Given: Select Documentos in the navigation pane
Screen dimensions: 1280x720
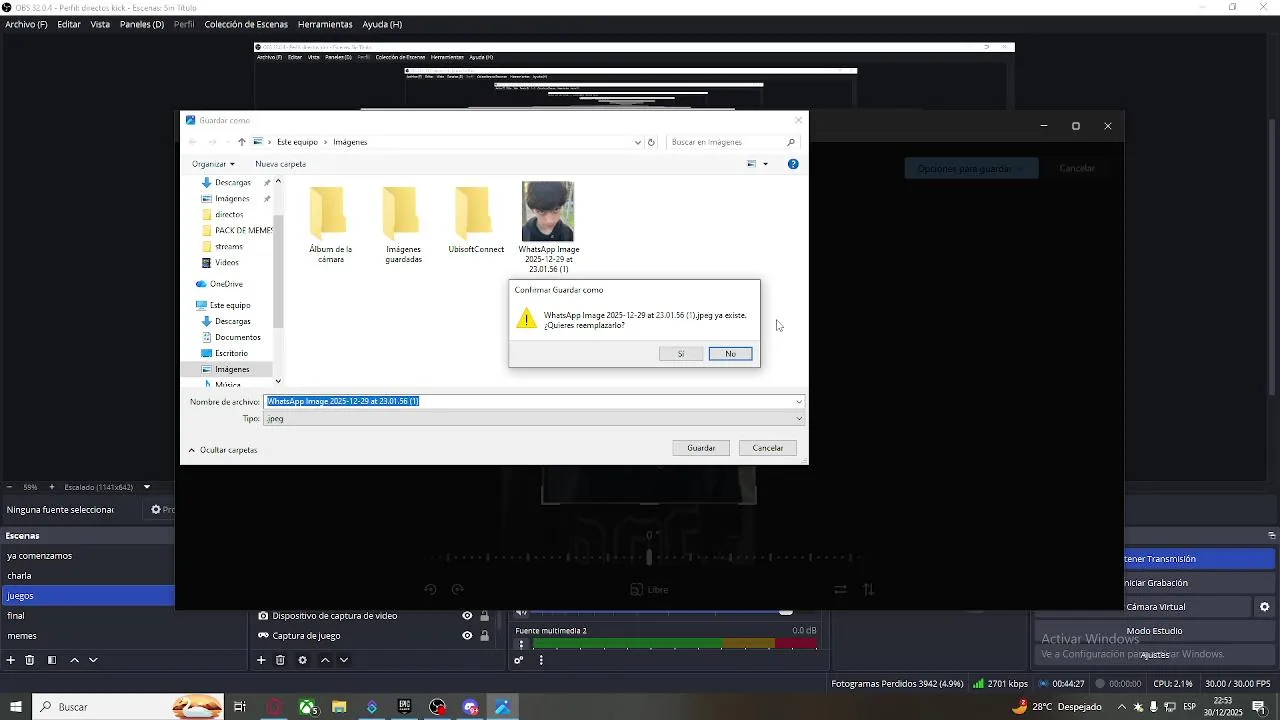Looking at the screenshot, I should [237, 337].
